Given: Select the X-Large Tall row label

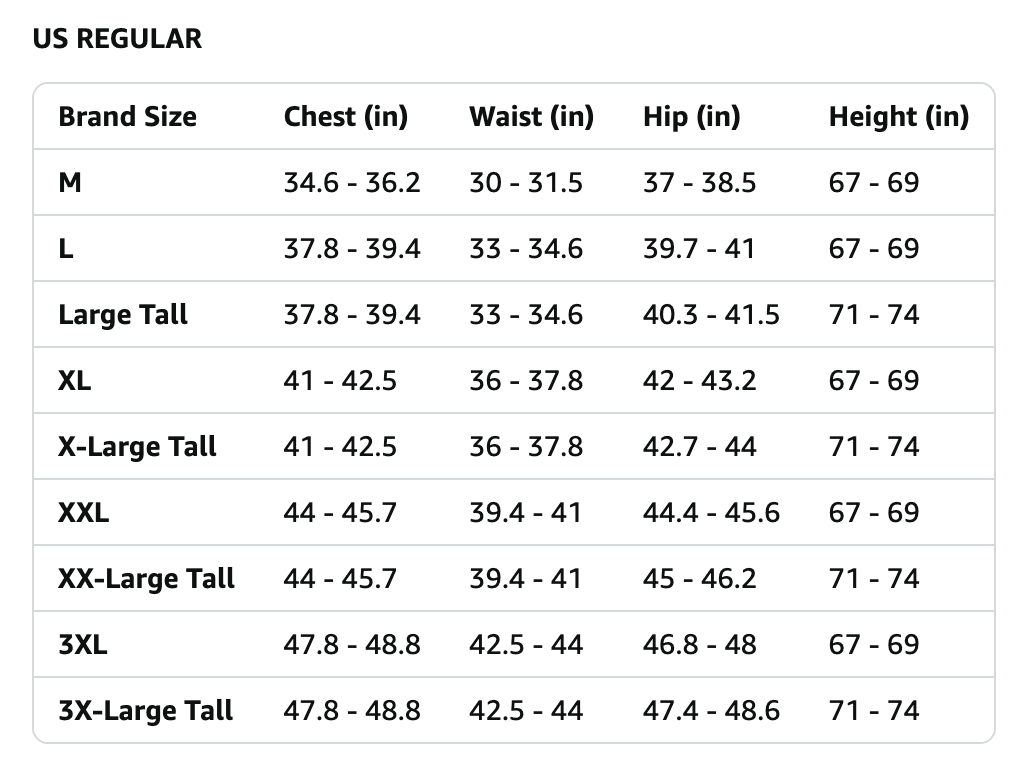Looking at the screenshot, I should pos(137,447).
